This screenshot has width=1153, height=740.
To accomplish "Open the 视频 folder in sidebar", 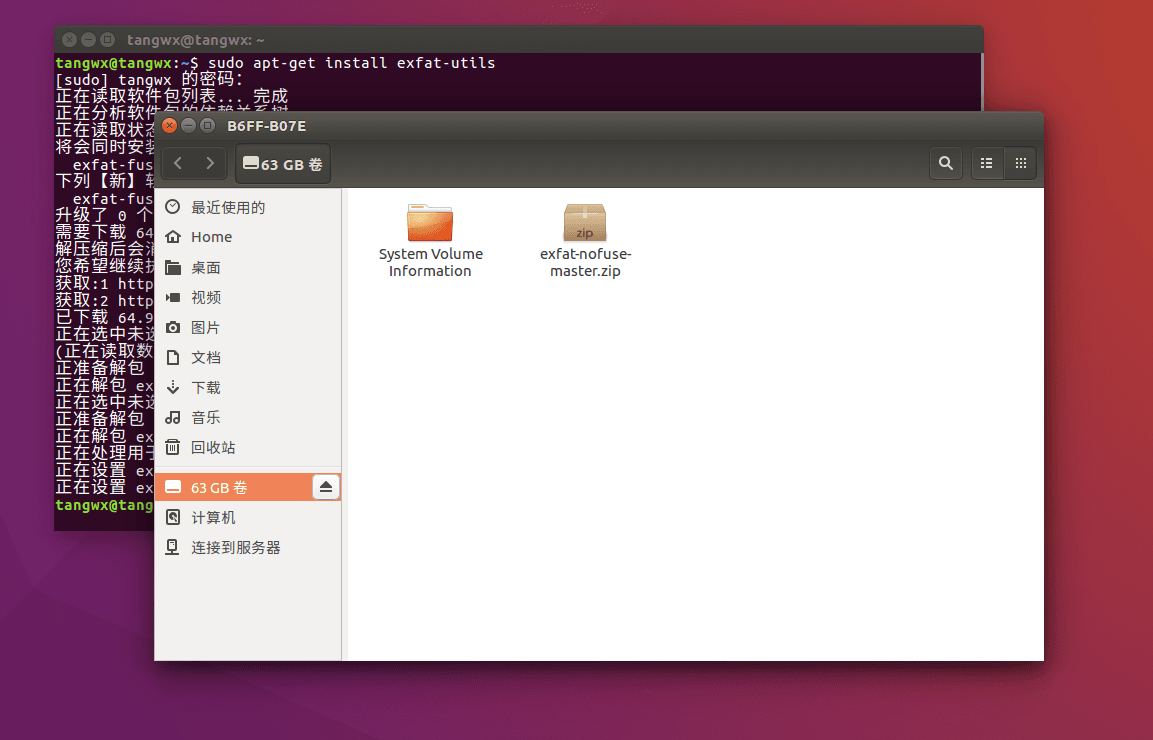I will pos(206,297).
